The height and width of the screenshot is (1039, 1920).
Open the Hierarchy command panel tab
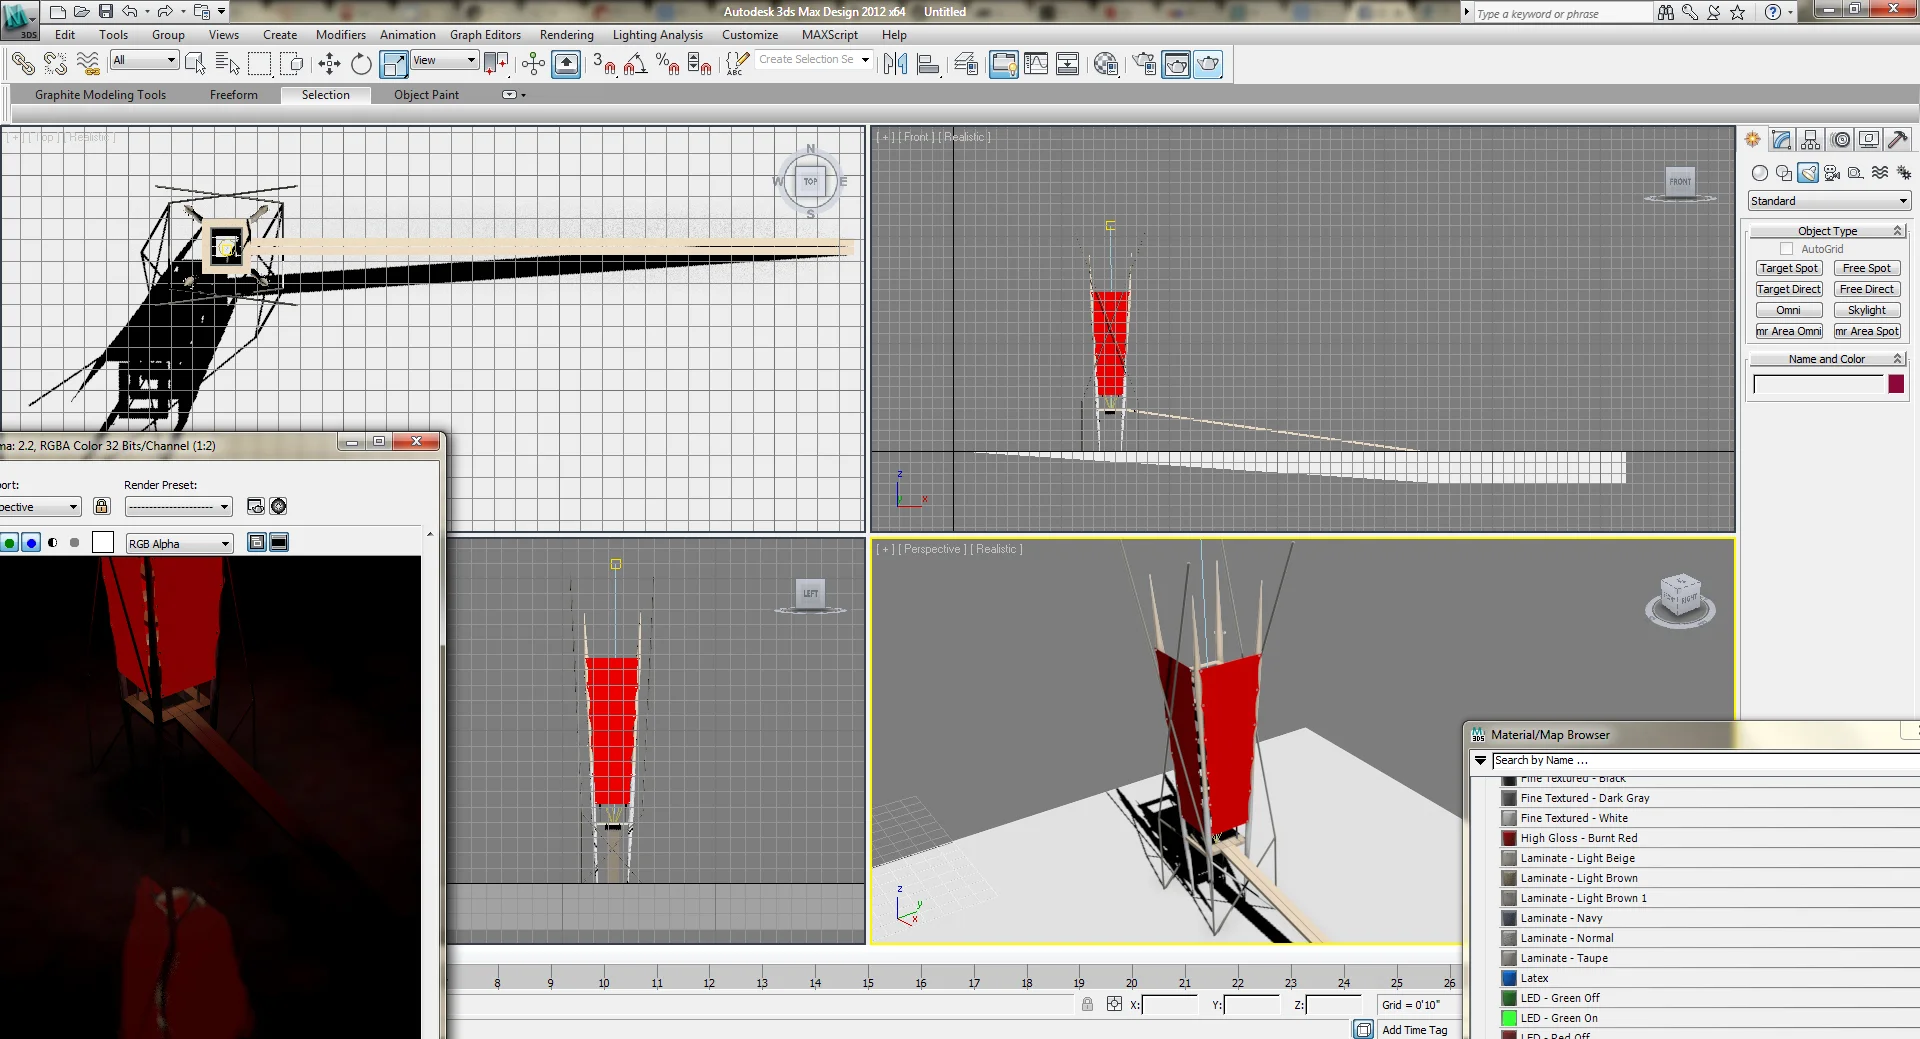coord(1811,140)
